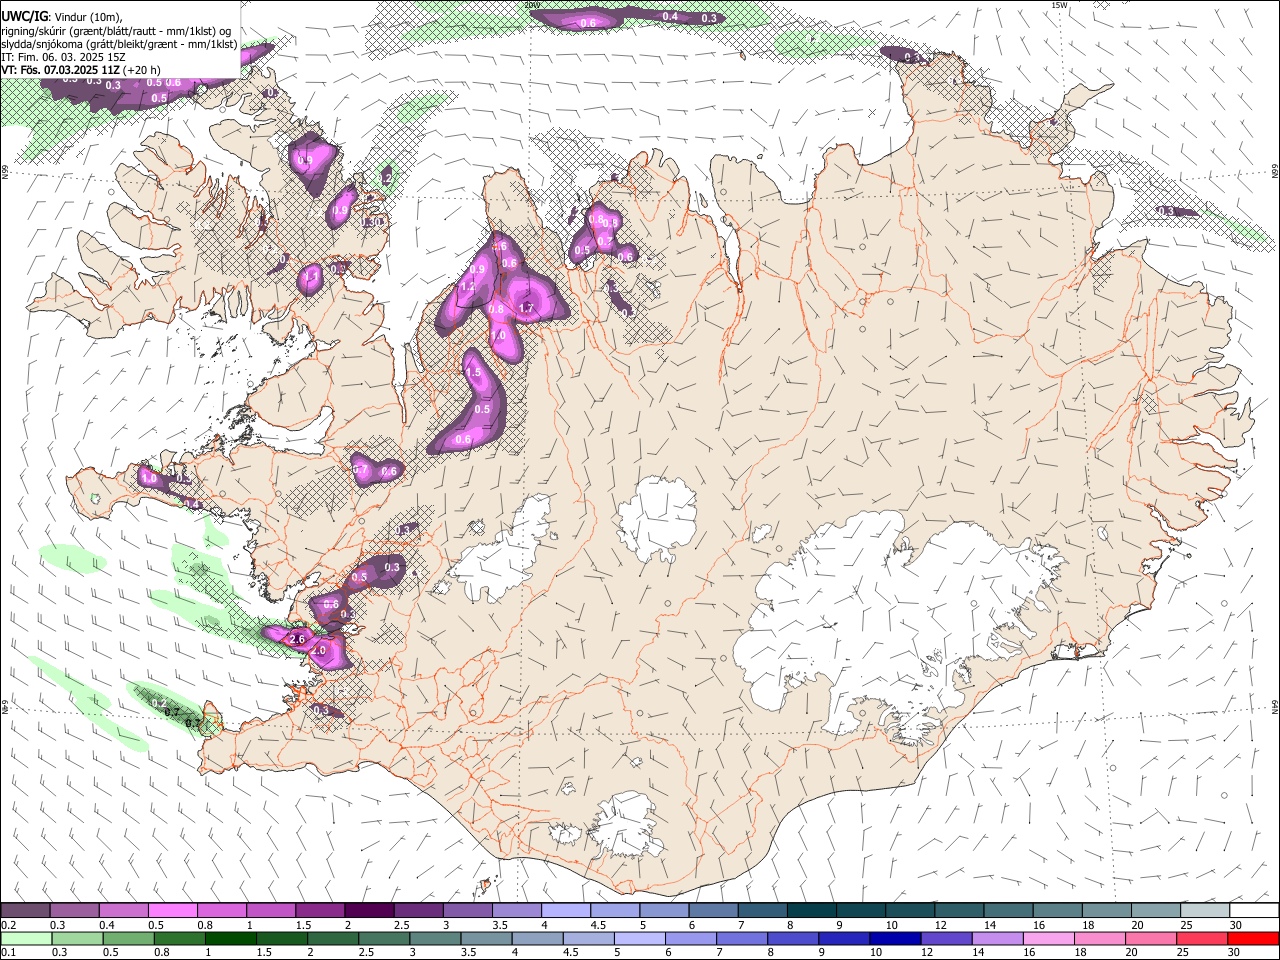This screenshot has width=1280, height=960.
Task: Click the '20W' longitude label
Action: coord(532,5)
